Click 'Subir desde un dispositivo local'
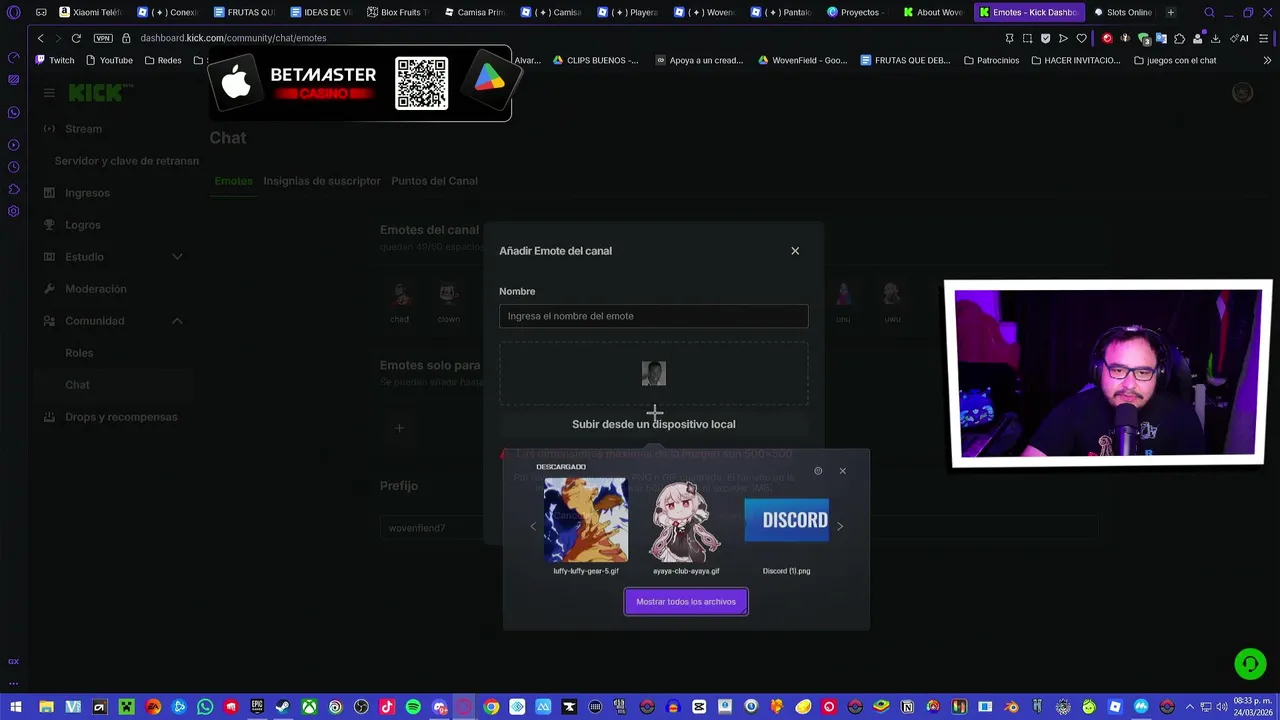The image size is (1280, 720). [653, 424]
